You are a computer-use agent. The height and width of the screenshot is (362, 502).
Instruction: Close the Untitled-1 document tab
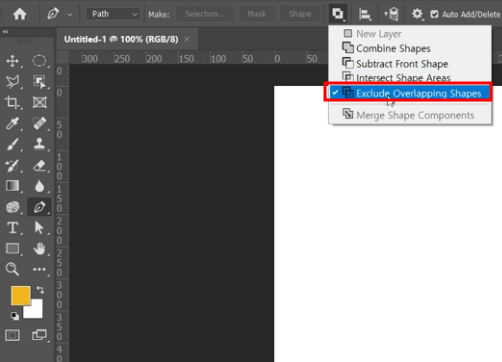(x=187, y=39)
